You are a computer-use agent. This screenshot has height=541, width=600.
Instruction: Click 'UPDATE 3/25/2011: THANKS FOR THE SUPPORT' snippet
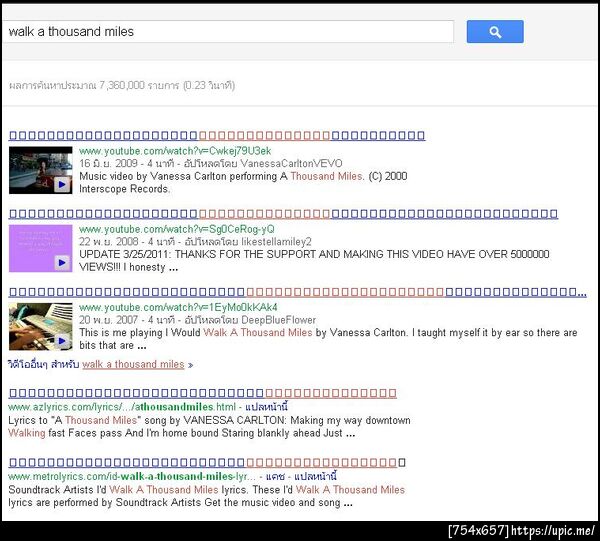click(x=197, y=254)
